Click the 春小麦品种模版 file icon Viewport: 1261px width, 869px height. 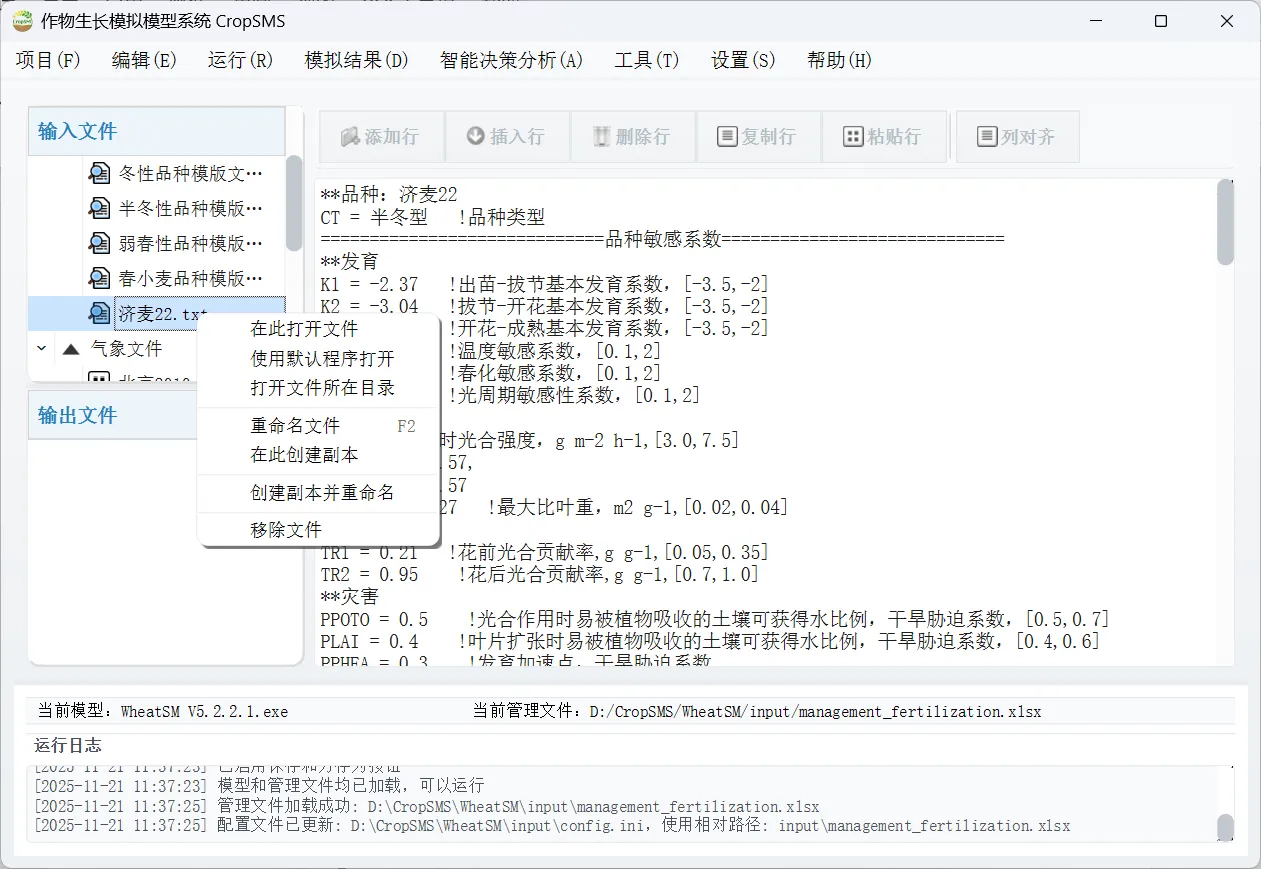(x=100, y=277)
